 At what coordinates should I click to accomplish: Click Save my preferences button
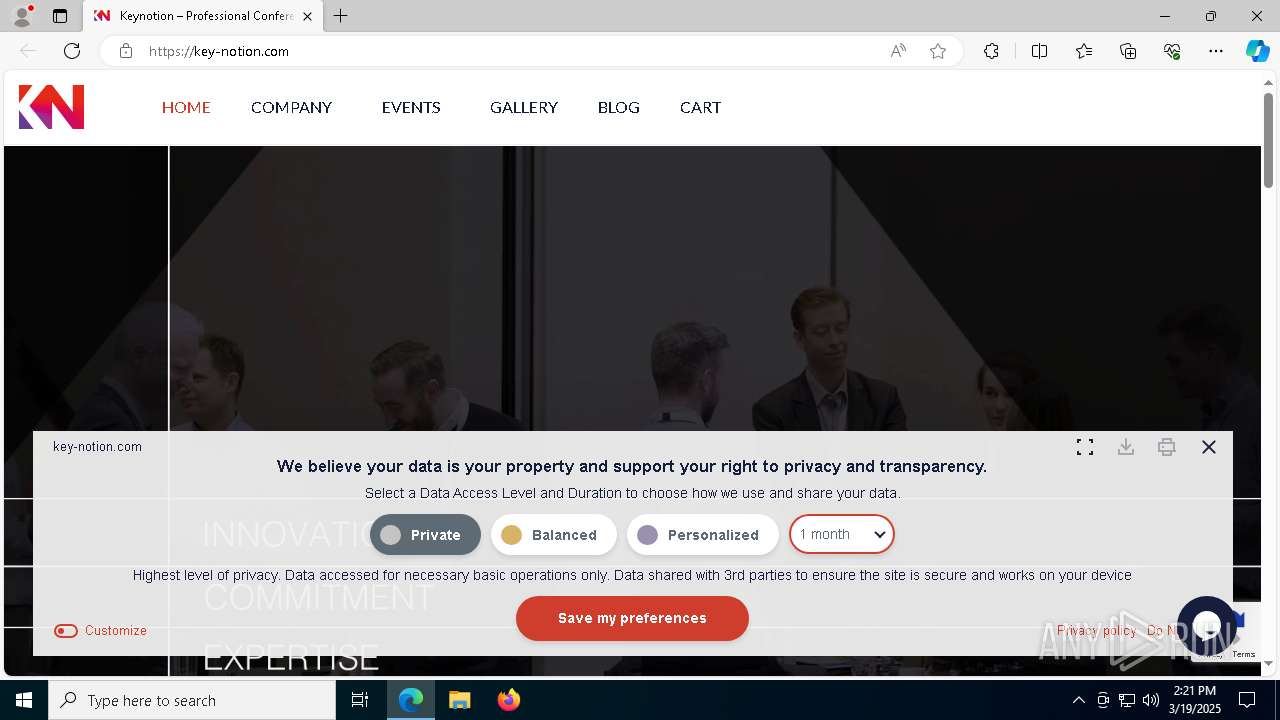click(632, 618)
